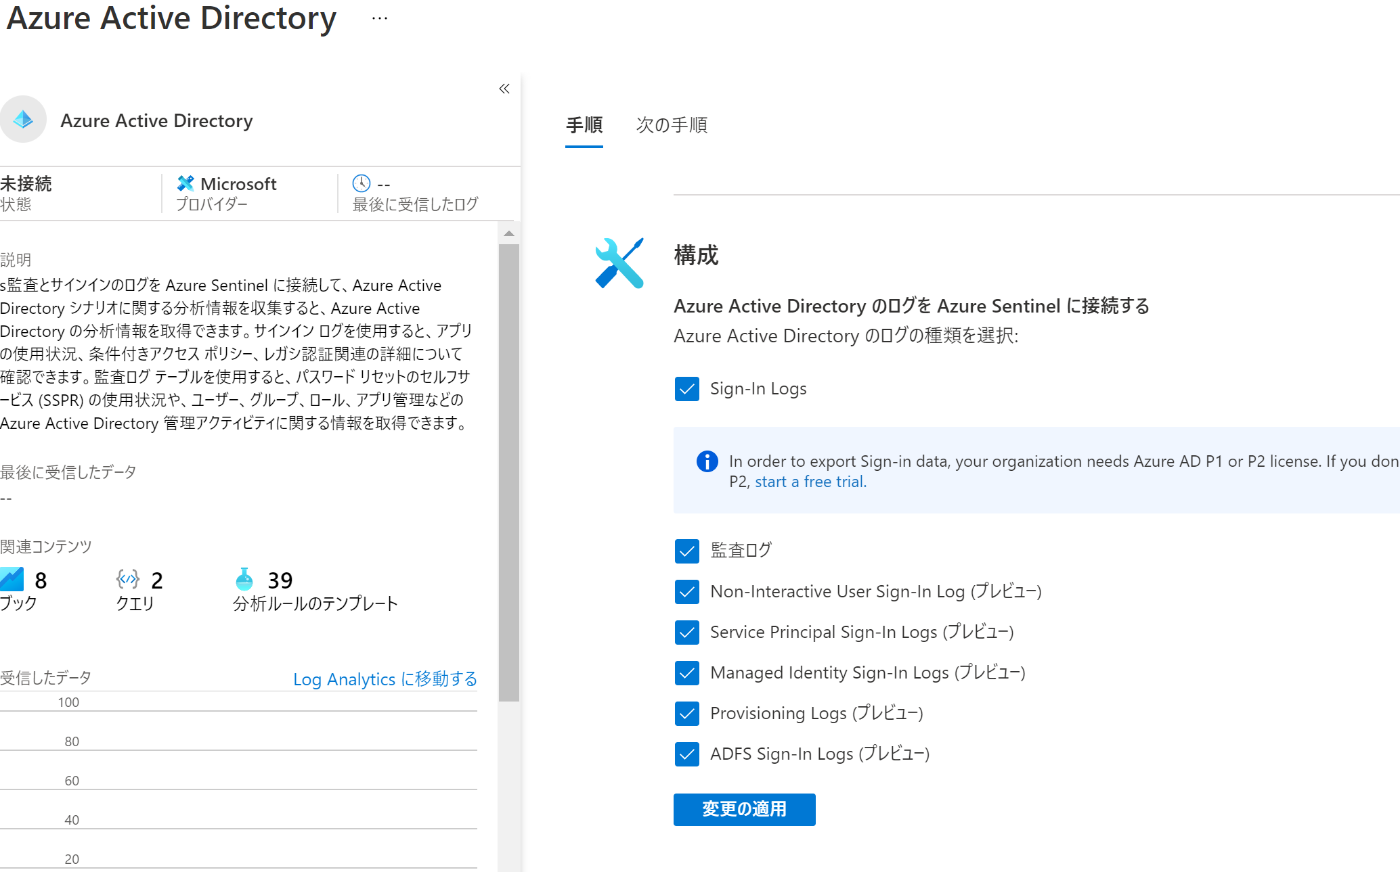The width and height of the screenshot is (1400, 872).
Task: Click the wrench configuration icon
Action: (619, 263)
